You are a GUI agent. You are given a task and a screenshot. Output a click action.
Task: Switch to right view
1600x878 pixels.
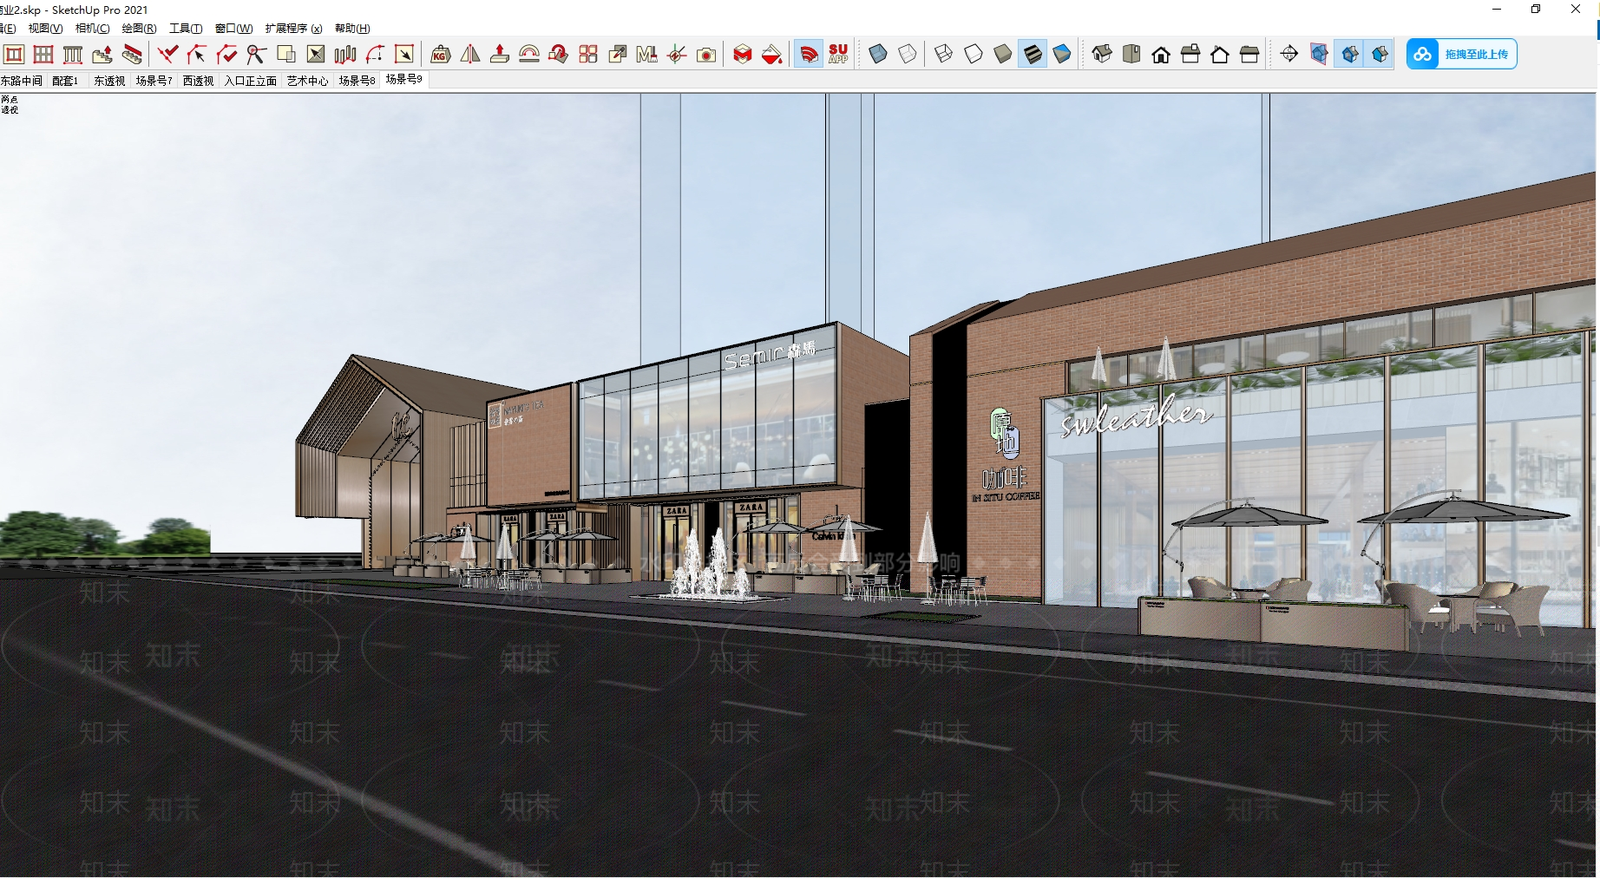1190,54
